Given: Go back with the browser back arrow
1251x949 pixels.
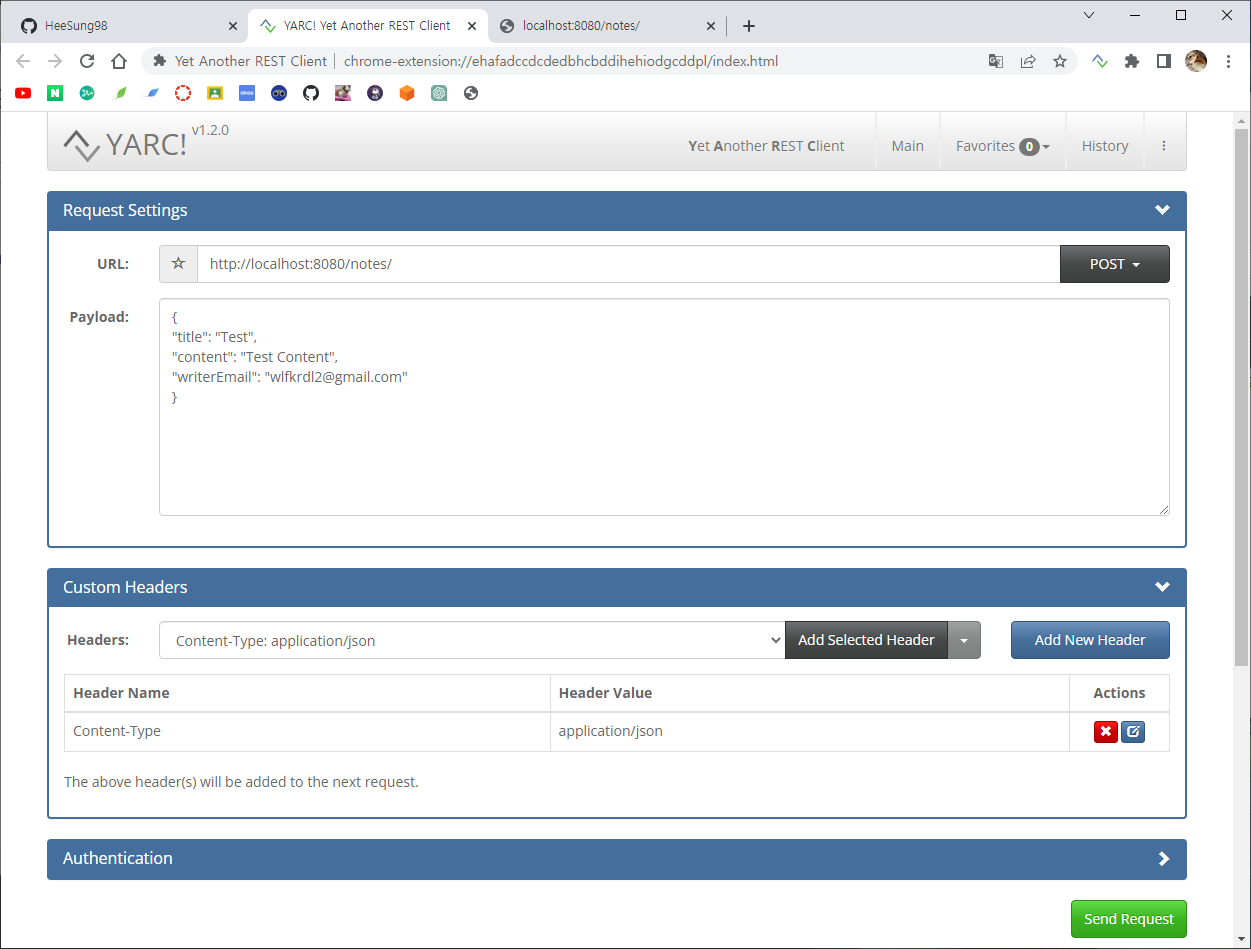Looking at the screenshot, I should point(23,61).
